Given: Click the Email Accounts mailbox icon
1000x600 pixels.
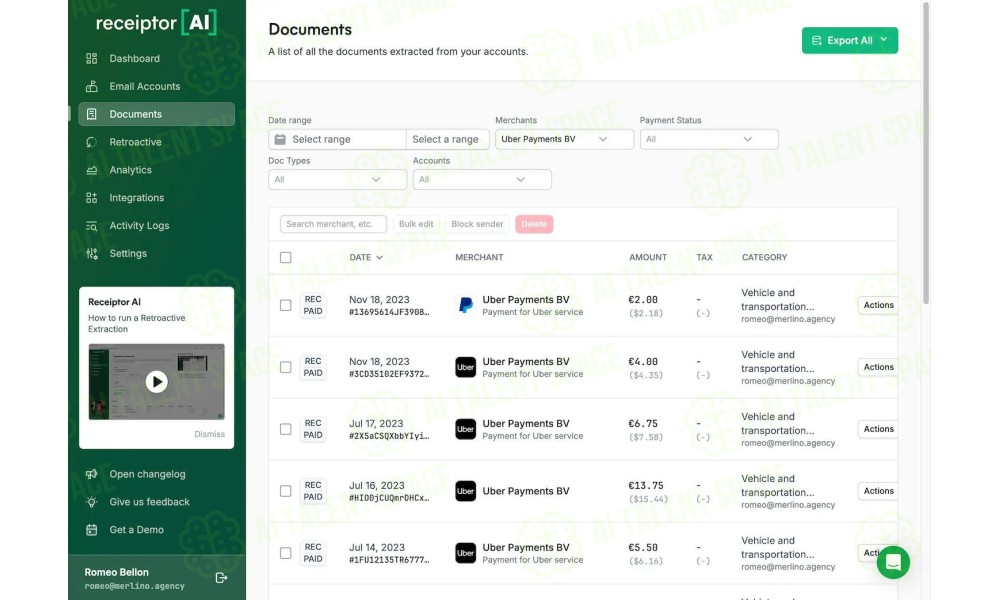Looking at the screenshot, I should click(92, 86).
